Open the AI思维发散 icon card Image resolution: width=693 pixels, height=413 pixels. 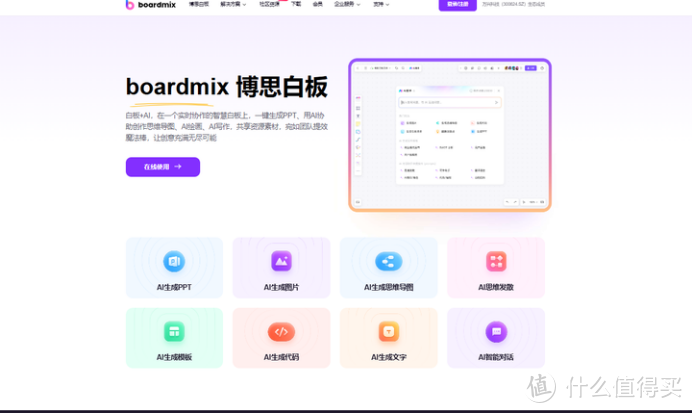pos(496,268)
